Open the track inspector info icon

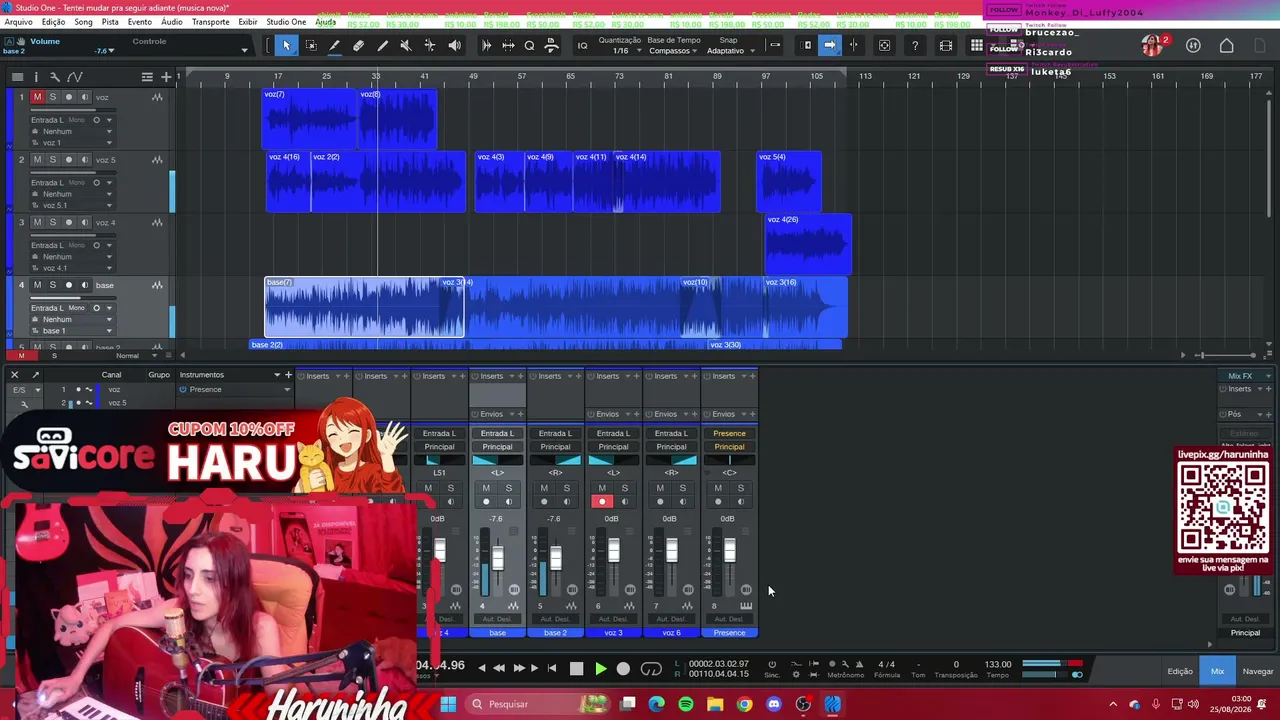36,77
